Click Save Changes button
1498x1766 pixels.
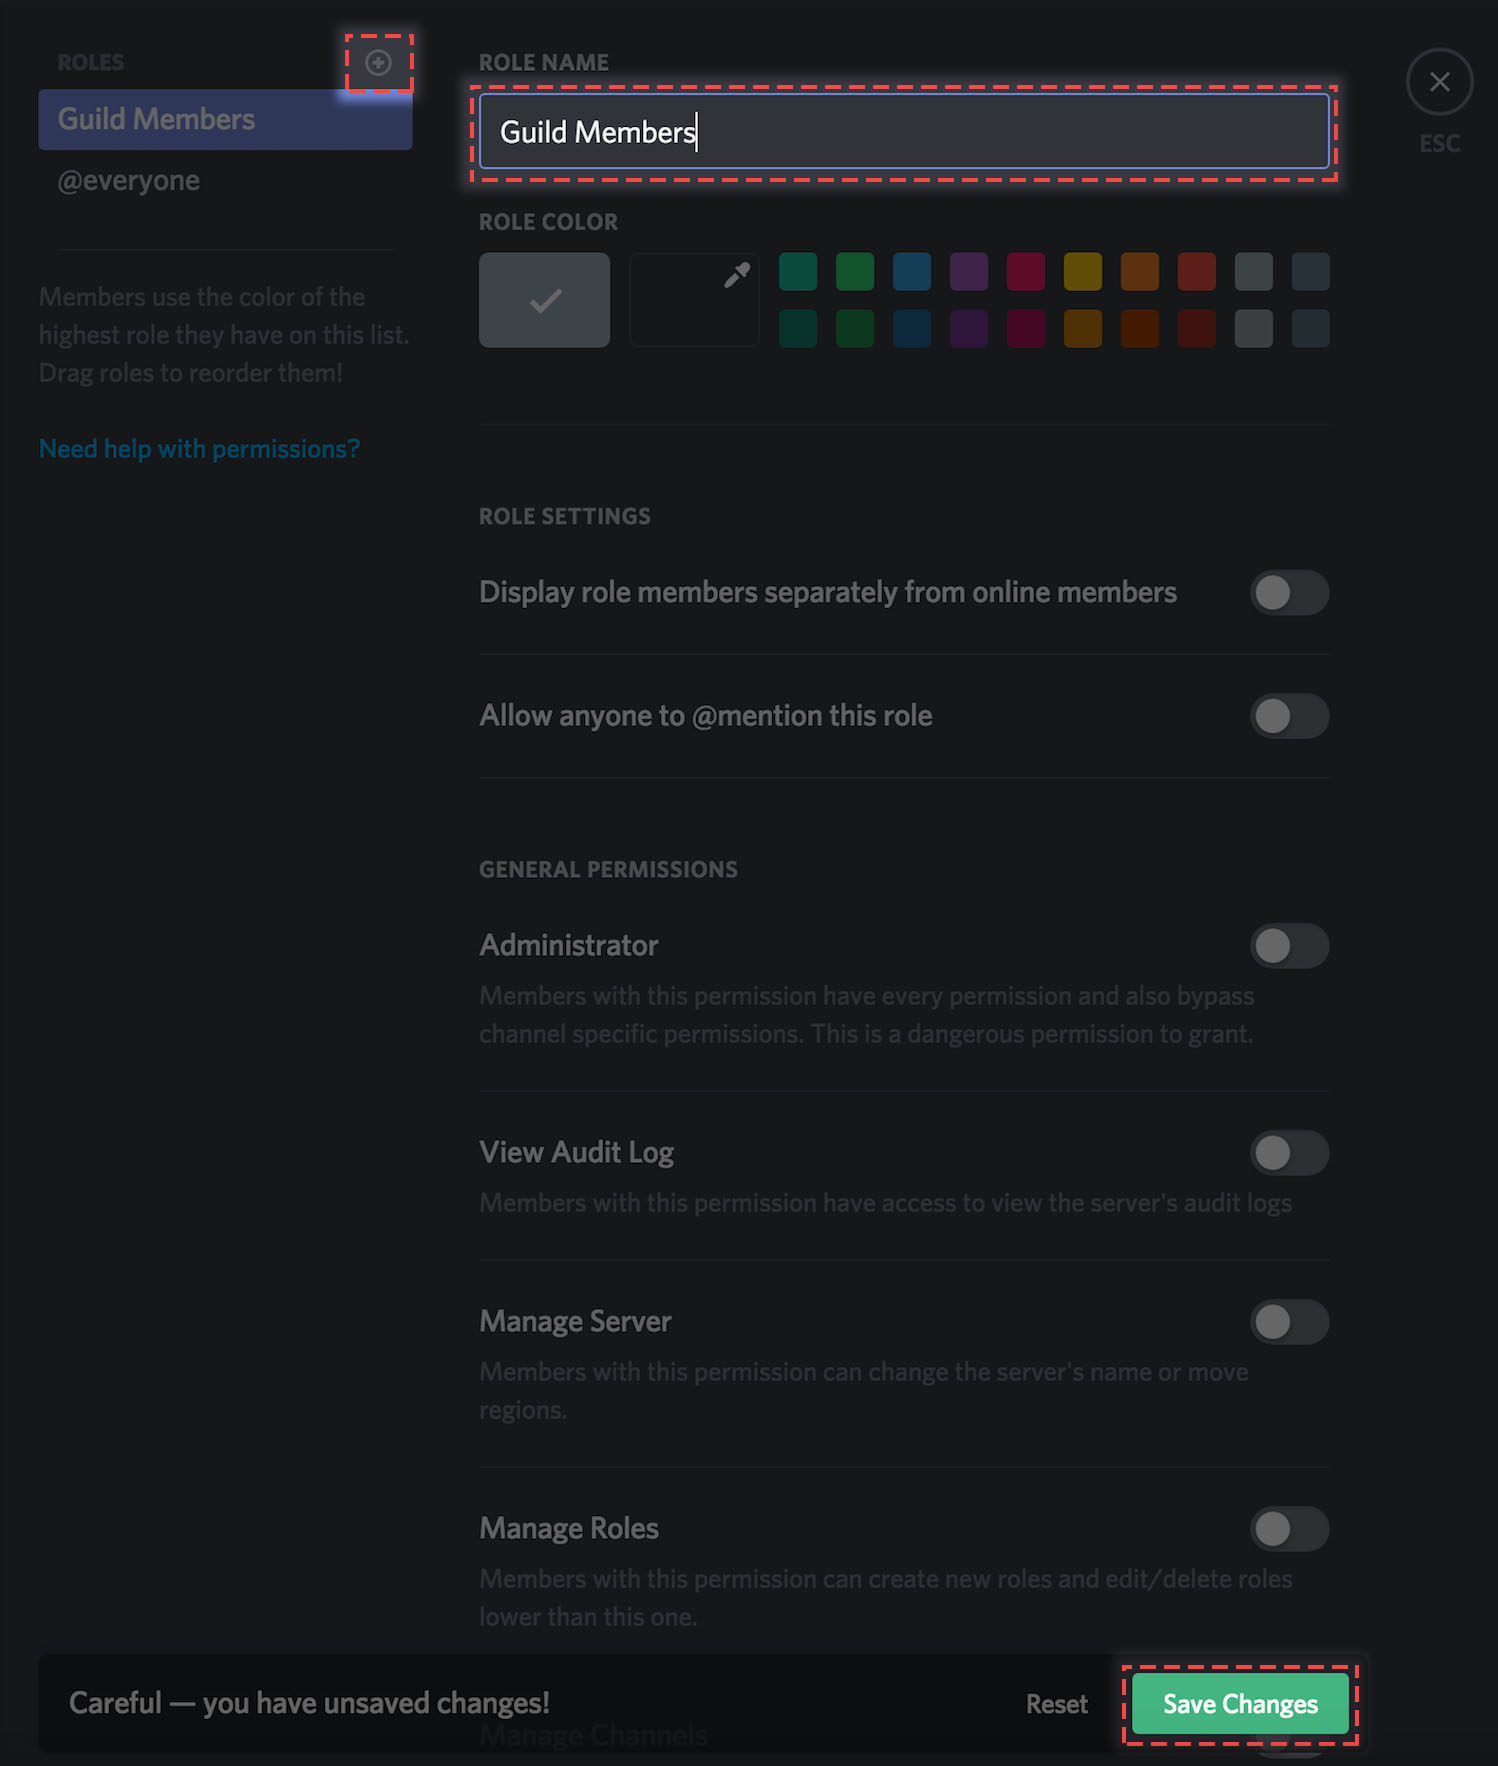[x=1240, y=1704]
